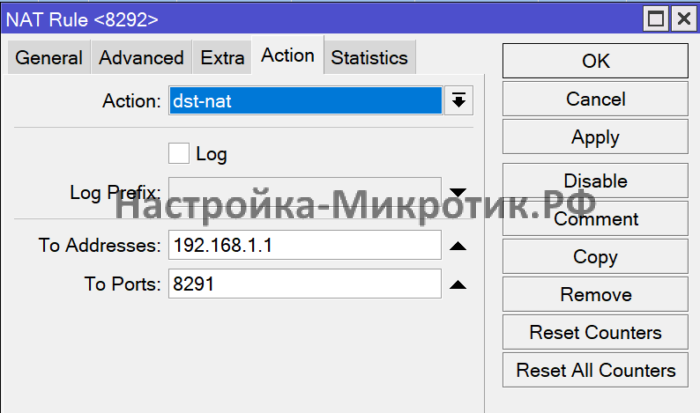This screenshot has height=413, width=700.
Task: Click Reset All Counters button
Action: (x=595, y=370)
